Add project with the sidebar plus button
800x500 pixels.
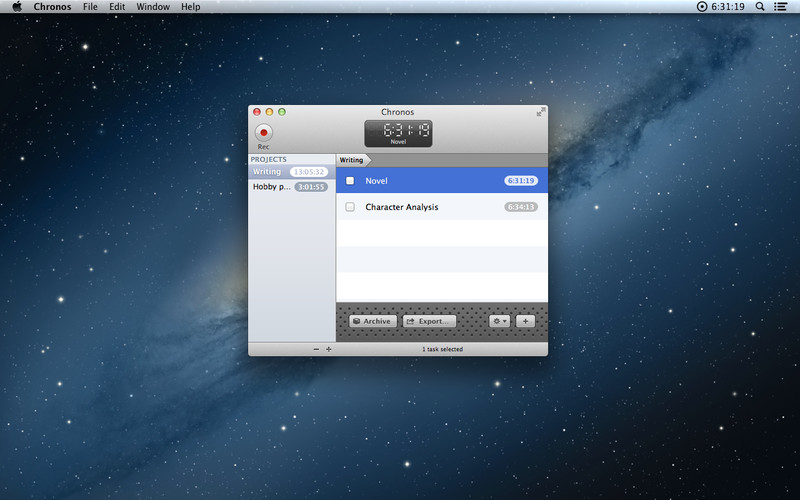(329, 349)
